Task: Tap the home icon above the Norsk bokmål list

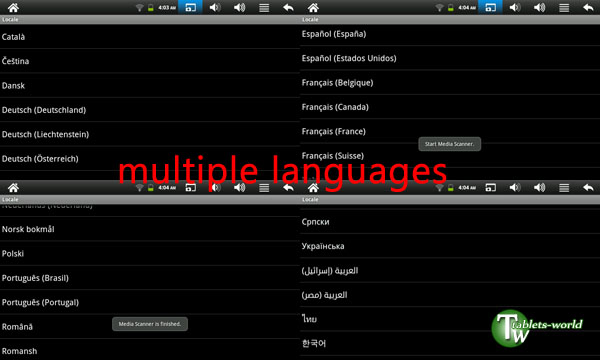Action: coord(13,187)
